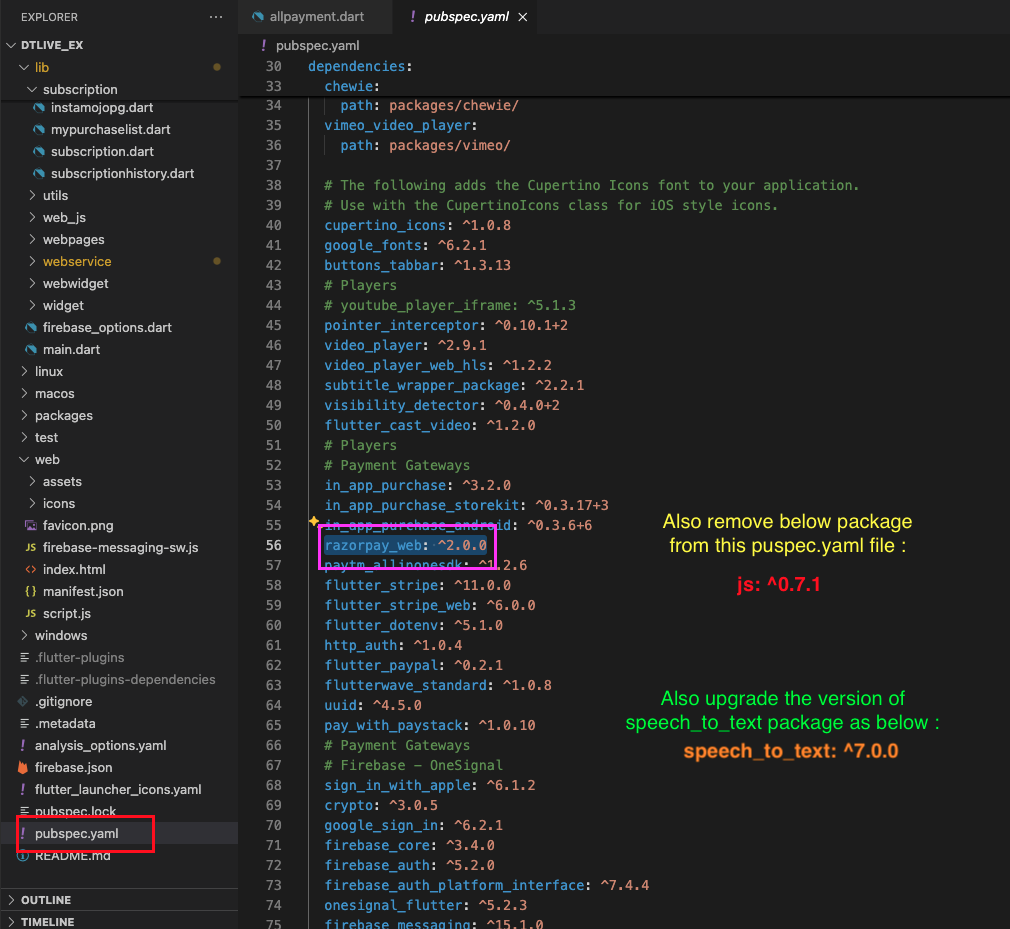Expand the test folder

tap(24, 437)
